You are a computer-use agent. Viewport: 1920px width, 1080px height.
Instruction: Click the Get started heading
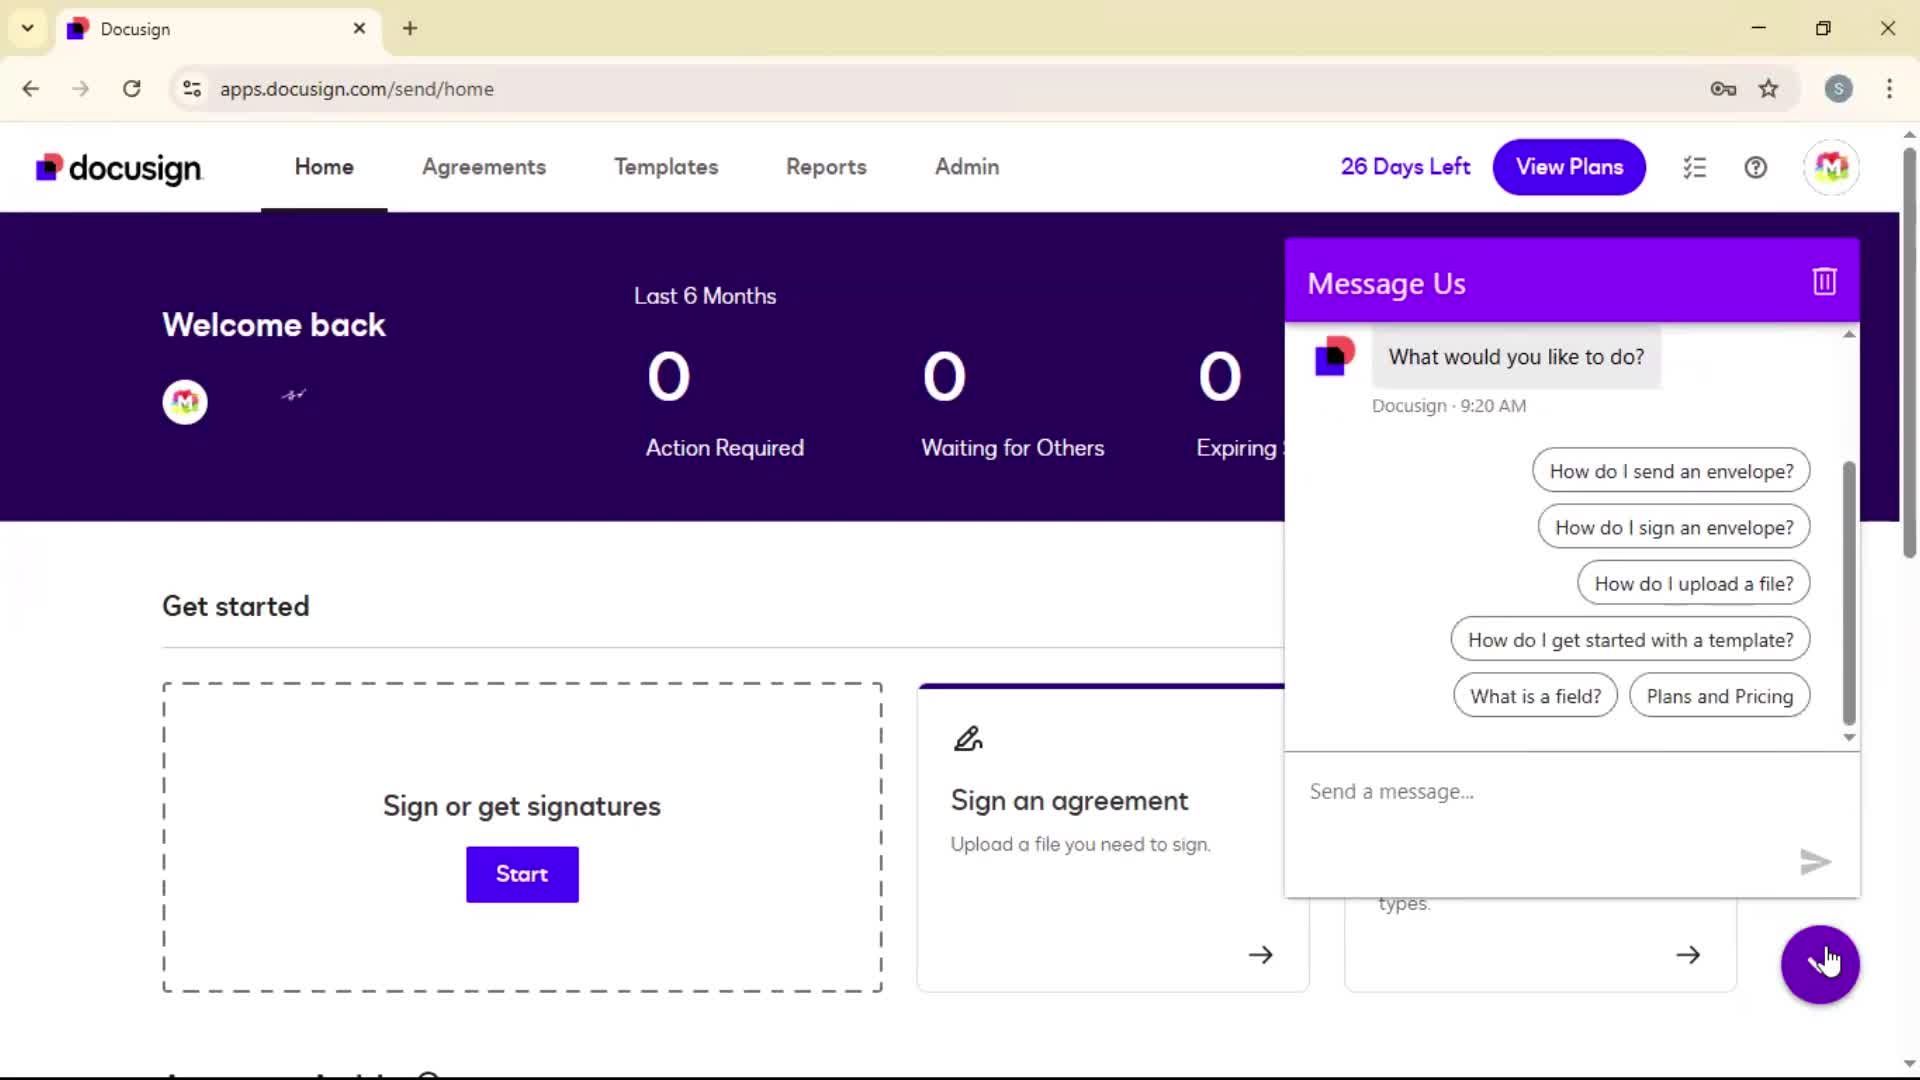click(x=236, y=607)
